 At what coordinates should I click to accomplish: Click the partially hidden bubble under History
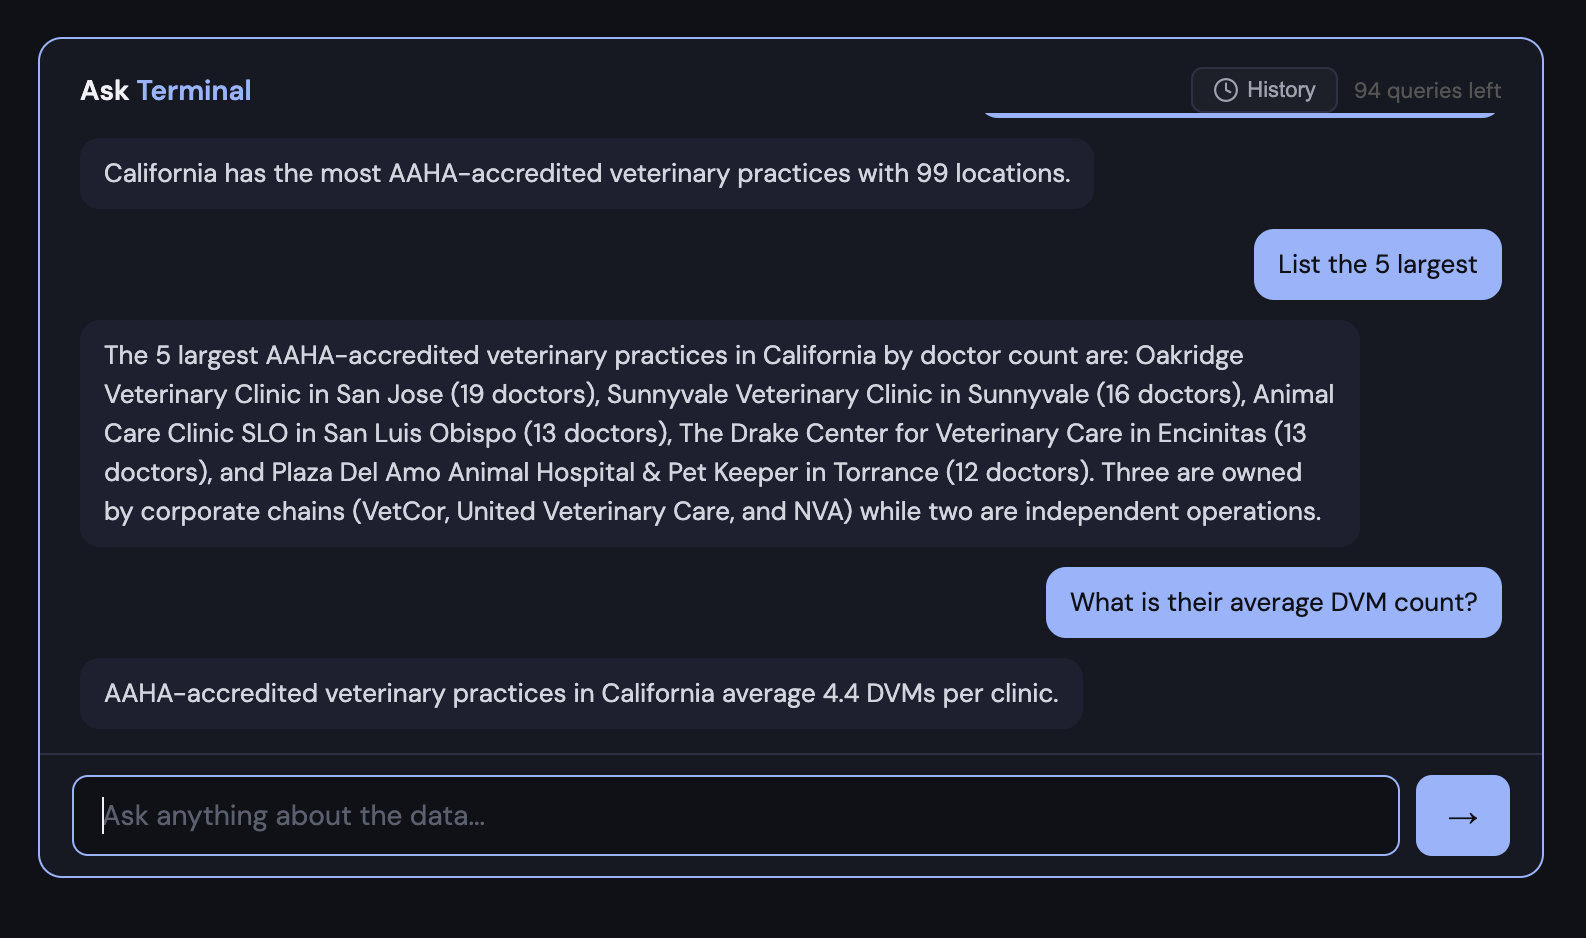(x=1100, y=115)
